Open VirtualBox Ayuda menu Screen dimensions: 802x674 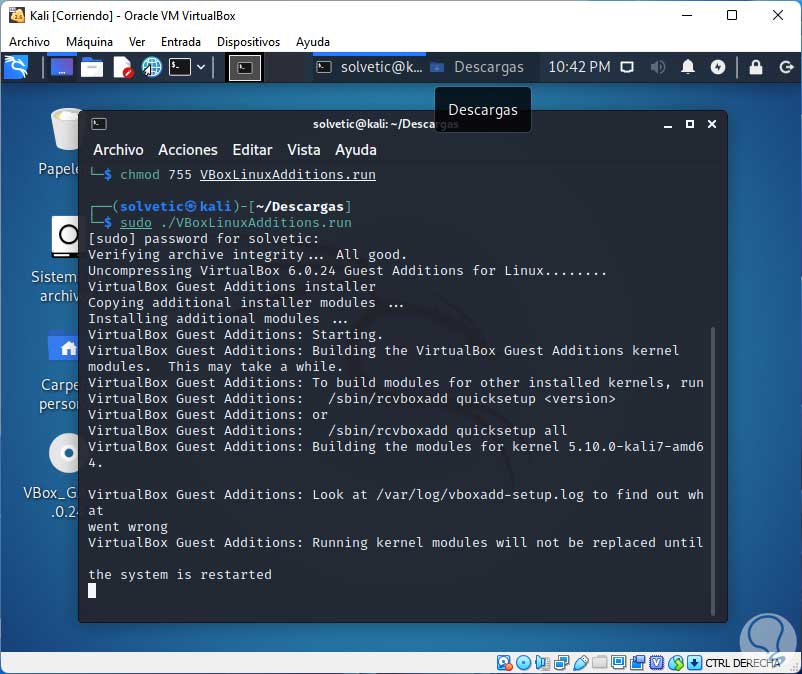click(313, 42)
